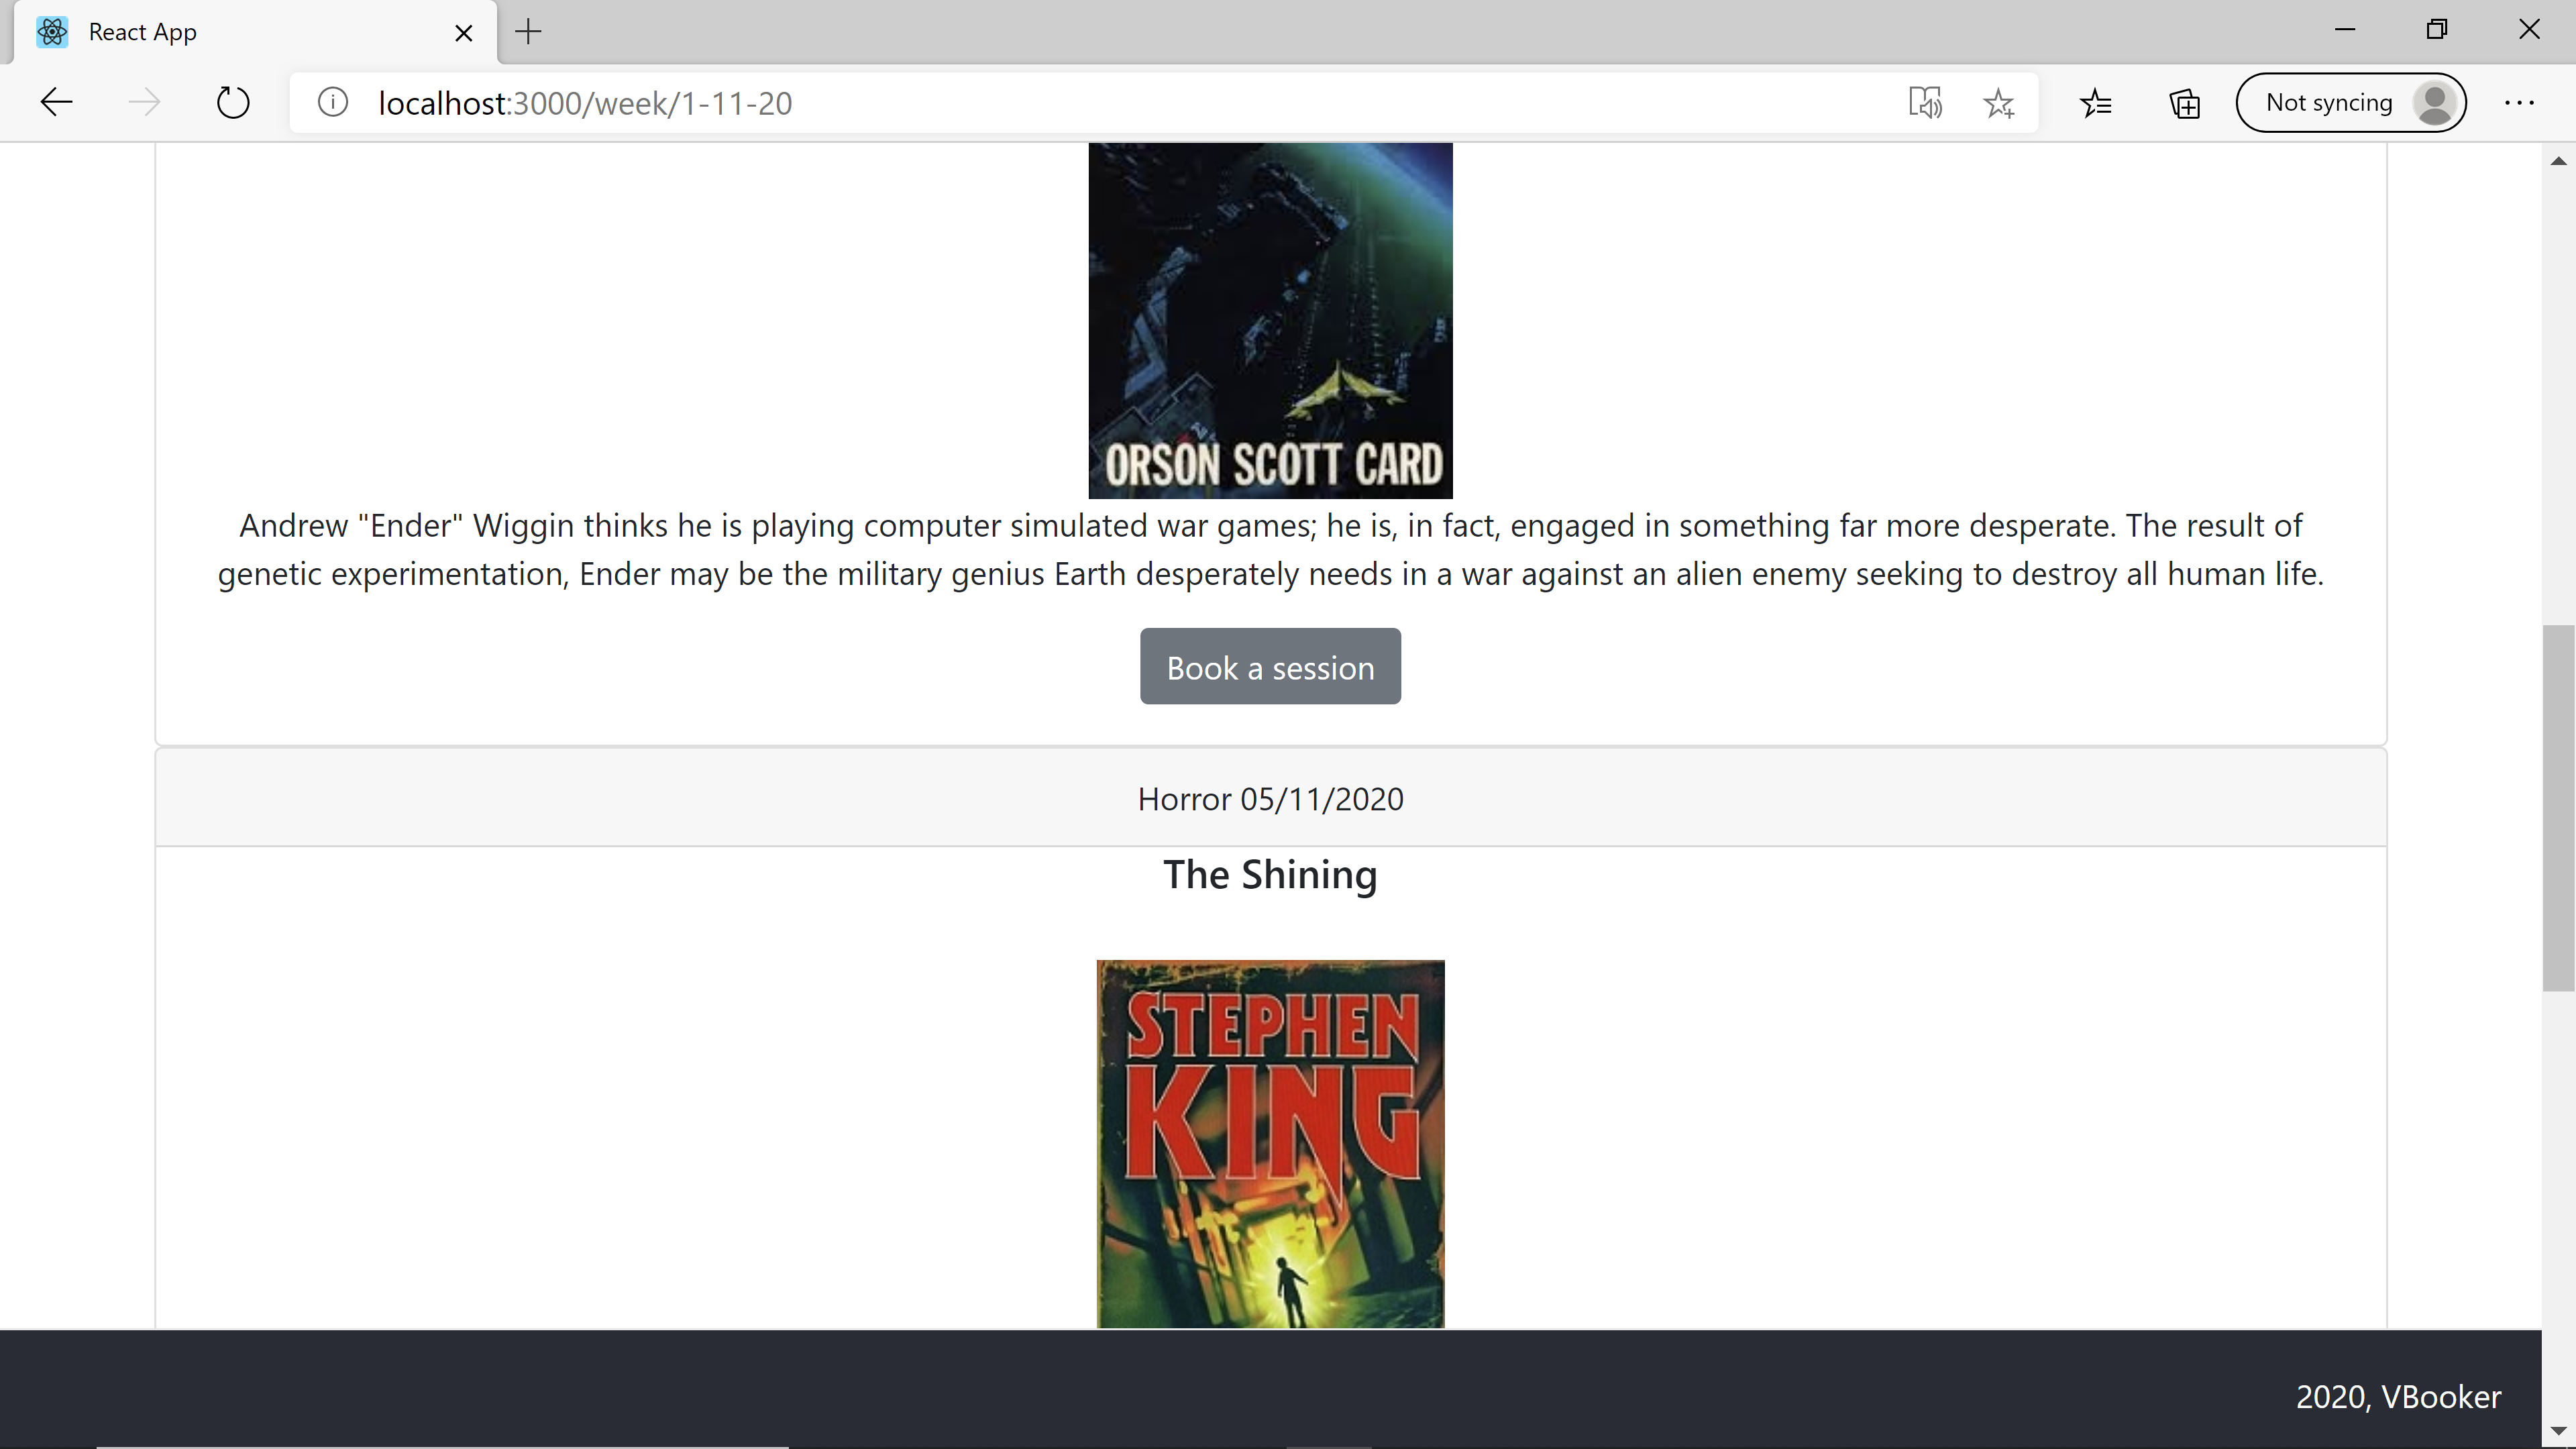2576x1449 pixels.
Task: Click the forward navigation arrow
Action: [x=145, y=102]
